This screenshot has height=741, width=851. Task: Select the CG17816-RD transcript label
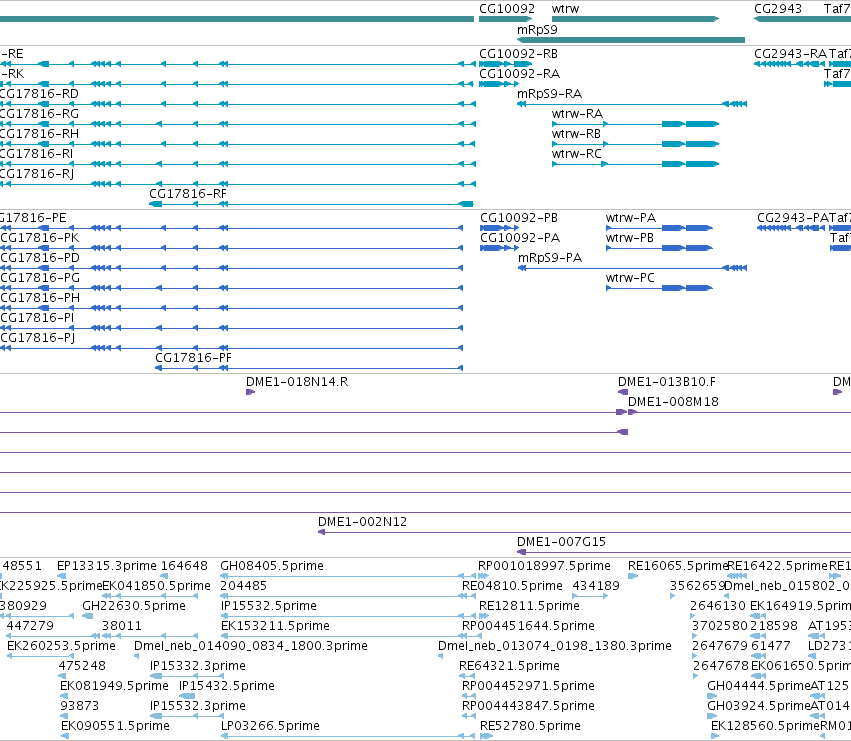point(39,94)
